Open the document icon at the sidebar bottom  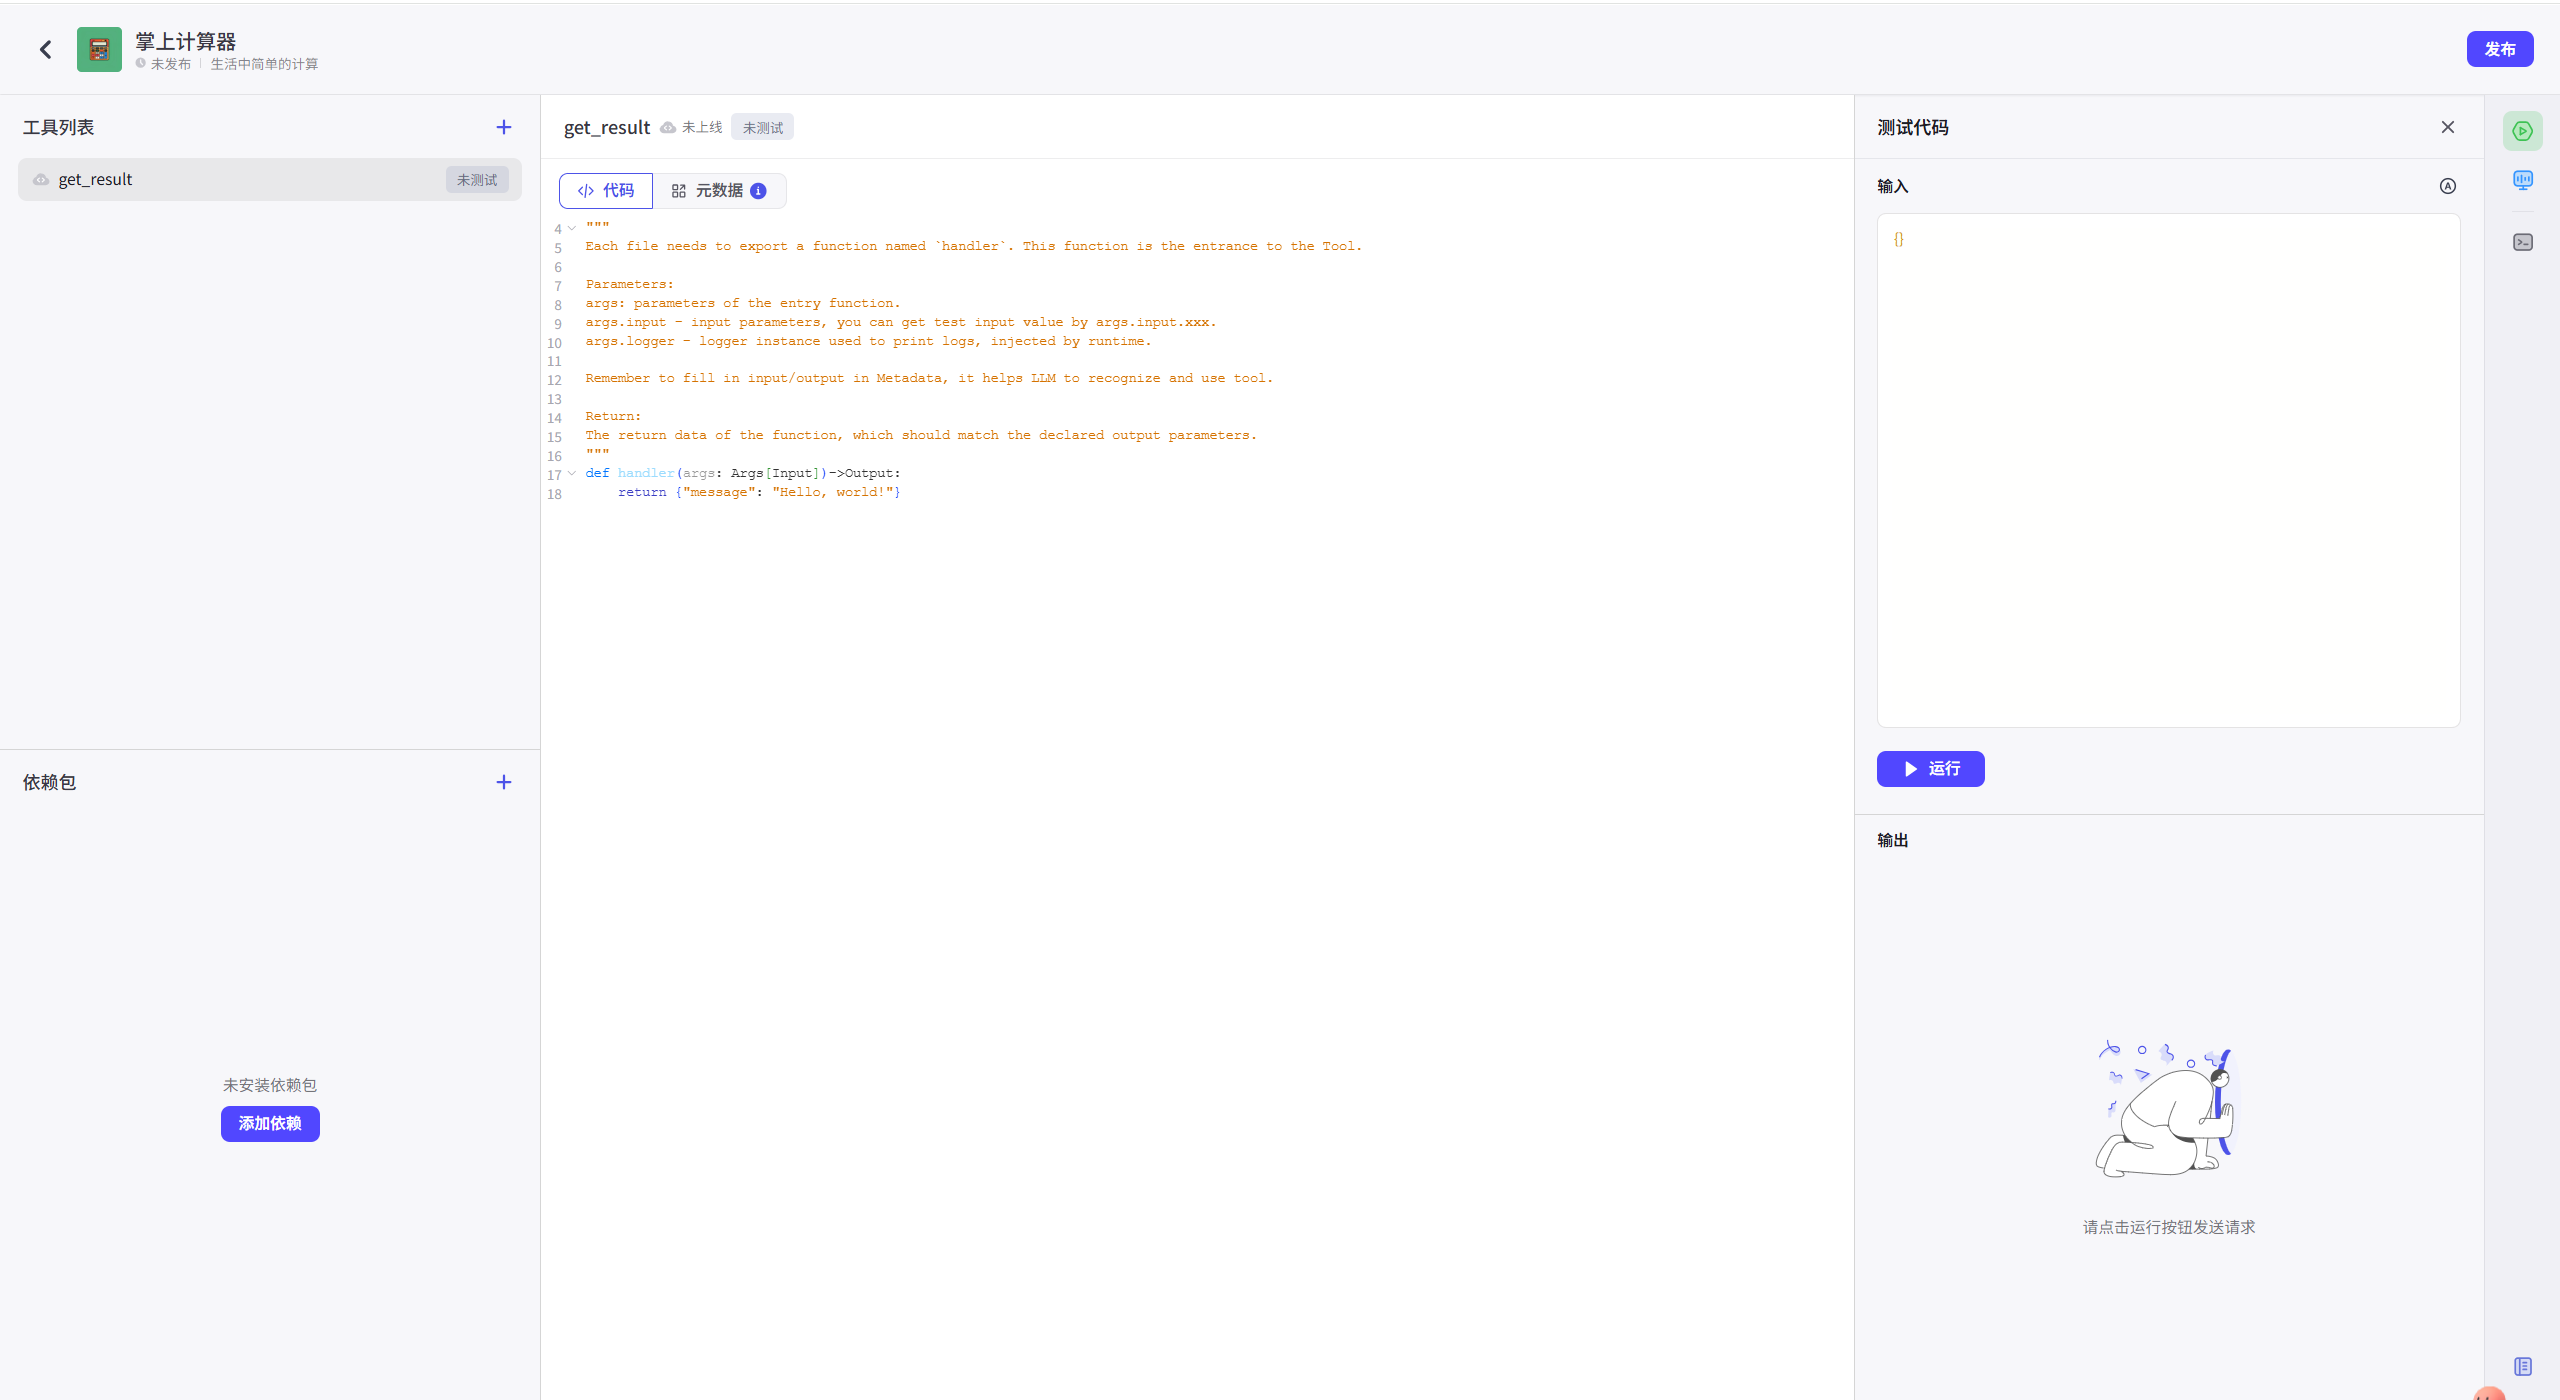point(2522,1366)
